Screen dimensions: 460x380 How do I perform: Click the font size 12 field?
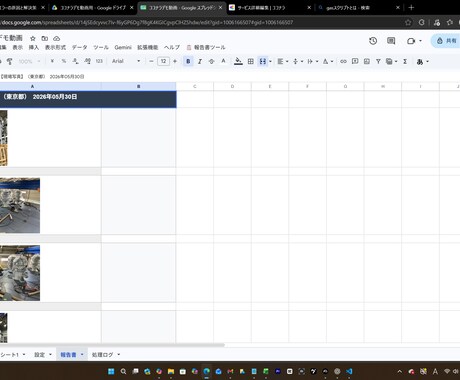click(x=163, y=61)
